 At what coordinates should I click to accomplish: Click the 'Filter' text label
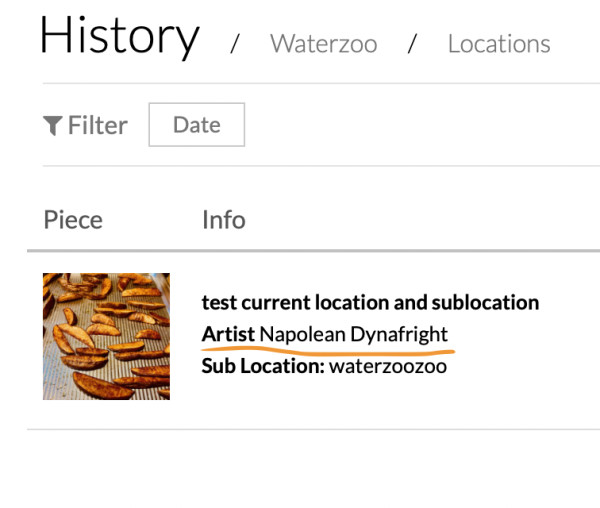point(98,125)
